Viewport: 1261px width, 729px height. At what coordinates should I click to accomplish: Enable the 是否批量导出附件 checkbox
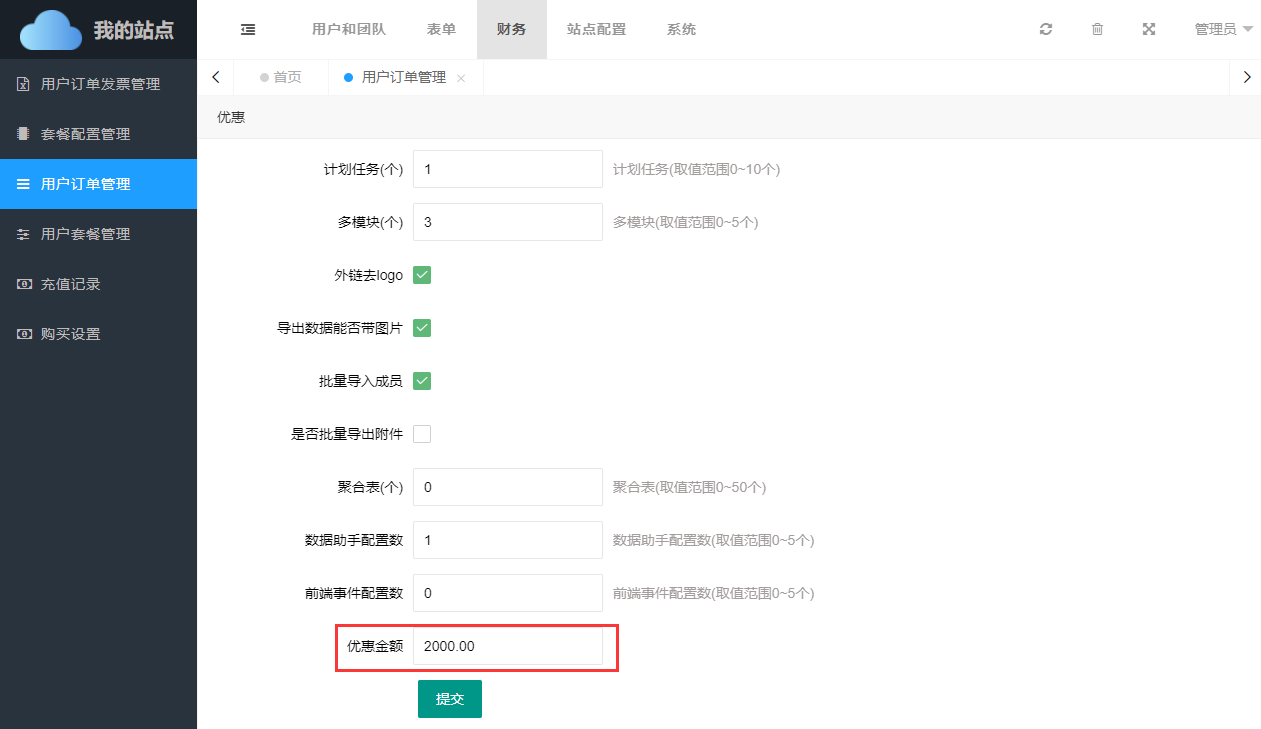422,434
